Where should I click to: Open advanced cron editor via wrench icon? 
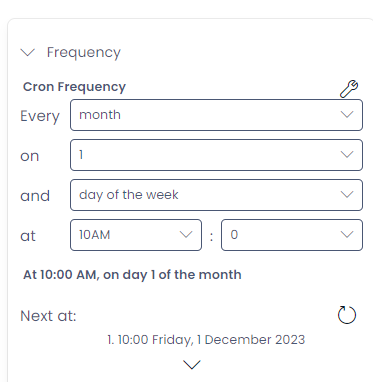coord(349,89)
